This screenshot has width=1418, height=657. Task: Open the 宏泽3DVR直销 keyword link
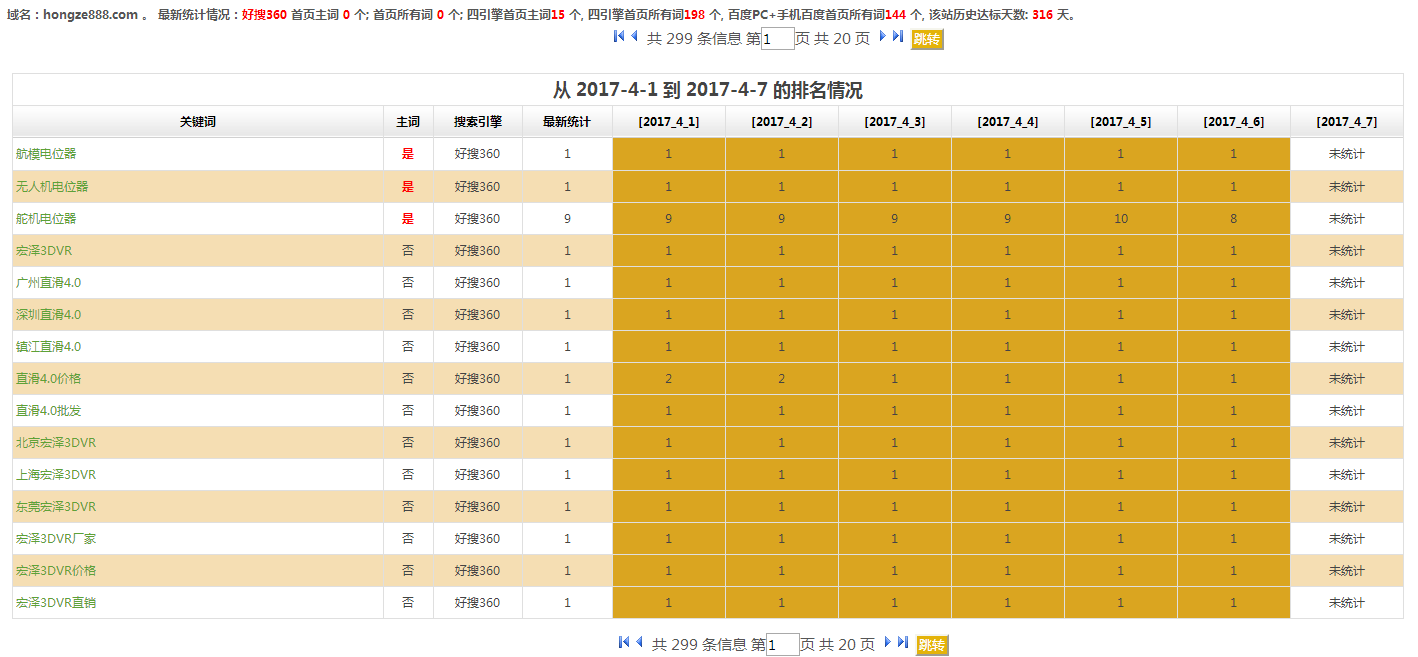[x=56, y=602]
